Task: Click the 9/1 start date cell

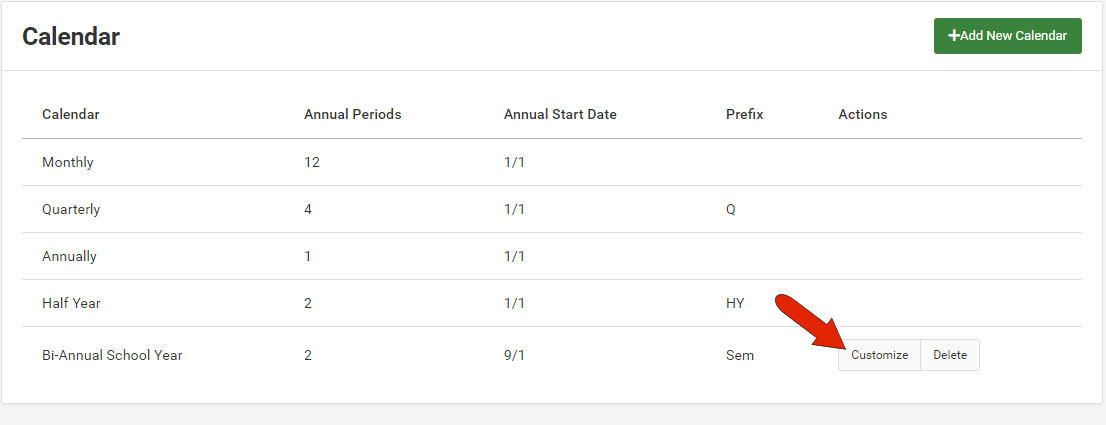Action: pos(514,355)
